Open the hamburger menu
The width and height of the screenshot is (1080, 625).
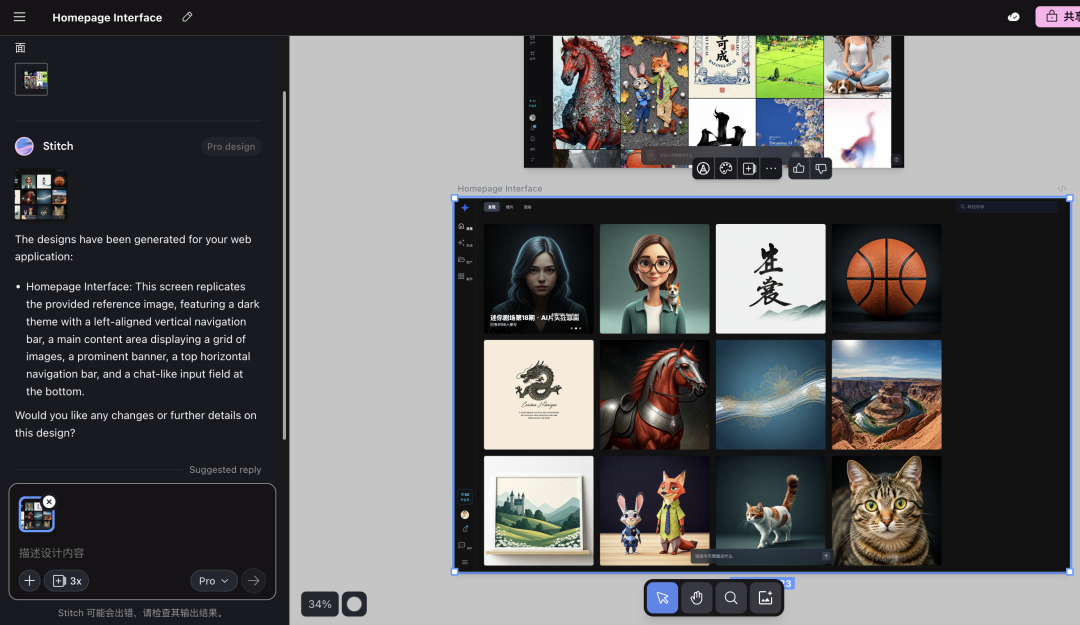point(19,17)
